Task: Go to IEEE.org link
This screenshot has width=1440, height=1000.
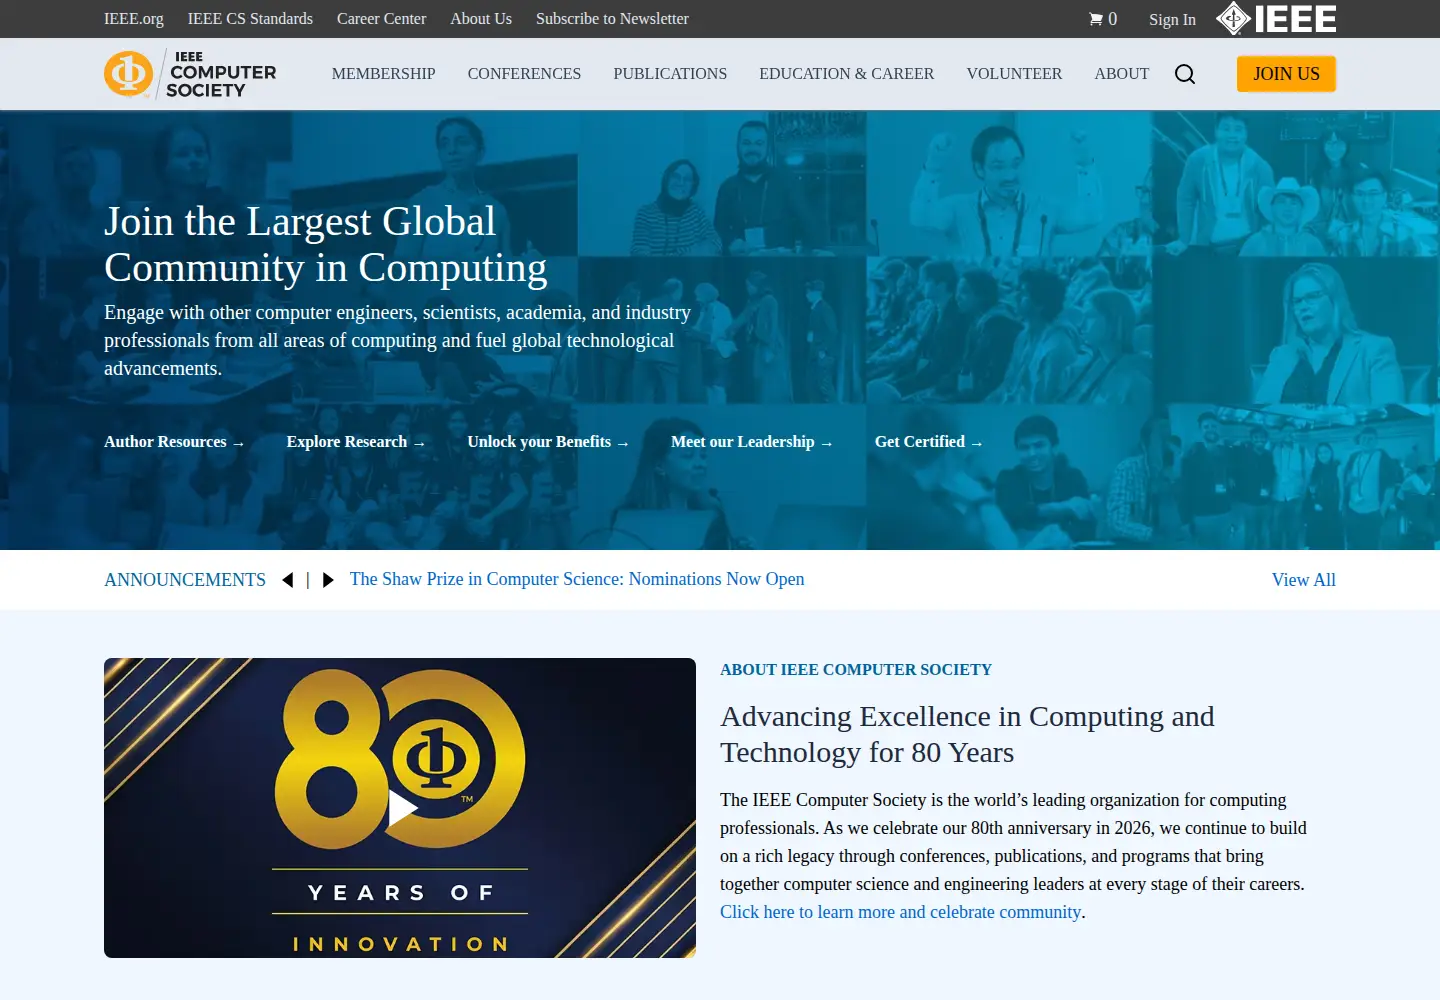Action: pos(134,19)
